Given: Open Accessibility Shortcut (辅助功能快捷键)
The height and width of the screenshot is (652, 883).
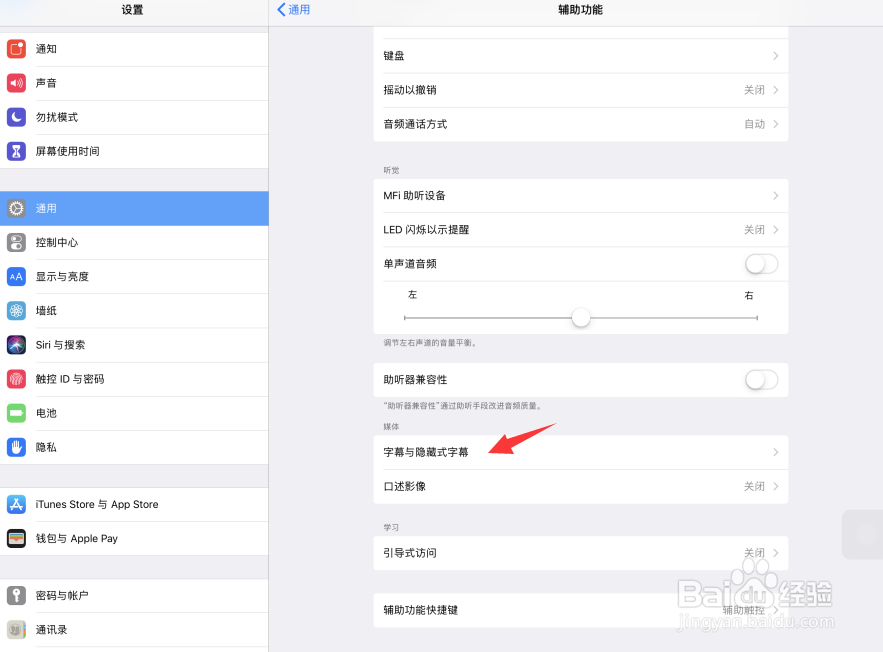Looking at the screenshot, I should (580, 610).
